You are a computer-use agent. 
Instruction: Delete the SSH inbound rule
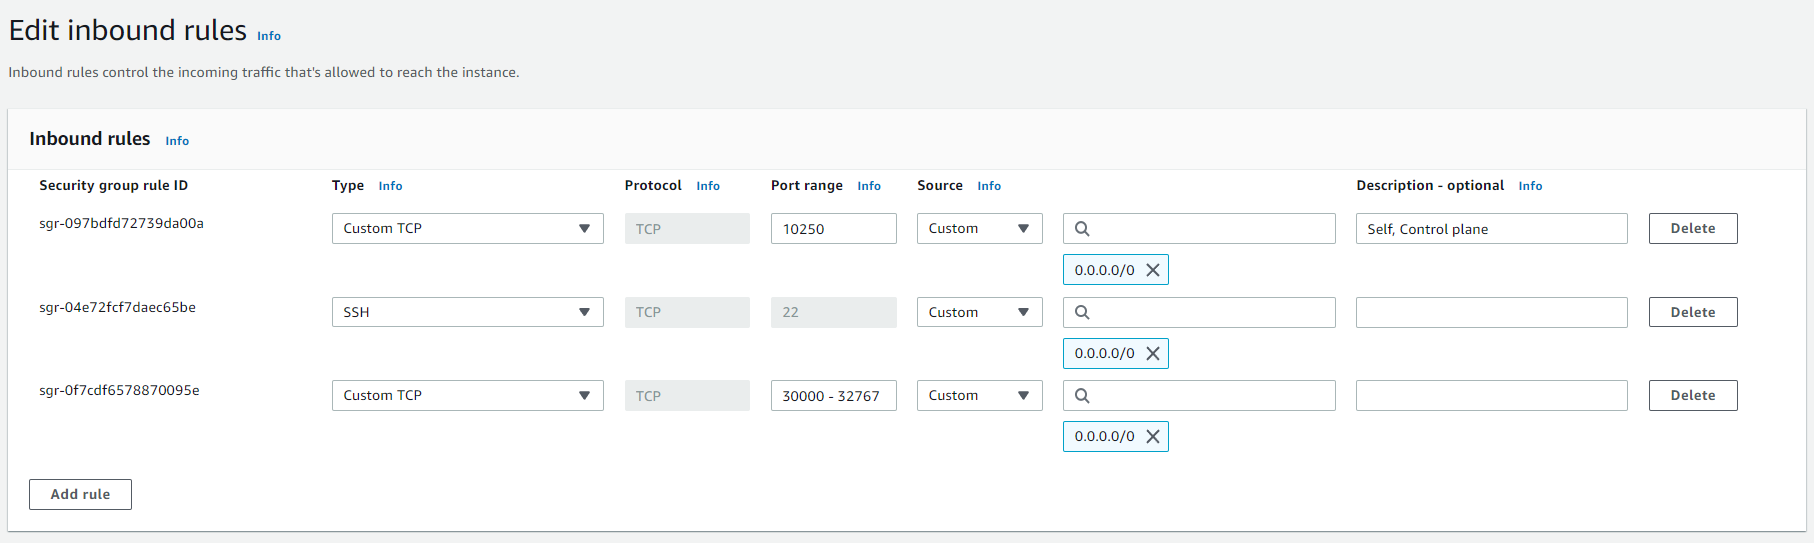(x=1692, y=312)
